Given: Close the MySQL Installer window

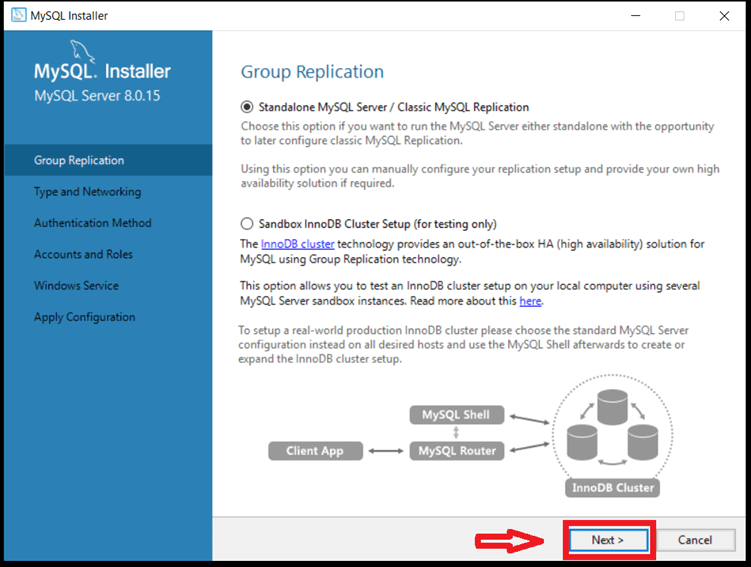Looking at the screenshot, I should click(x=724, y=16).
